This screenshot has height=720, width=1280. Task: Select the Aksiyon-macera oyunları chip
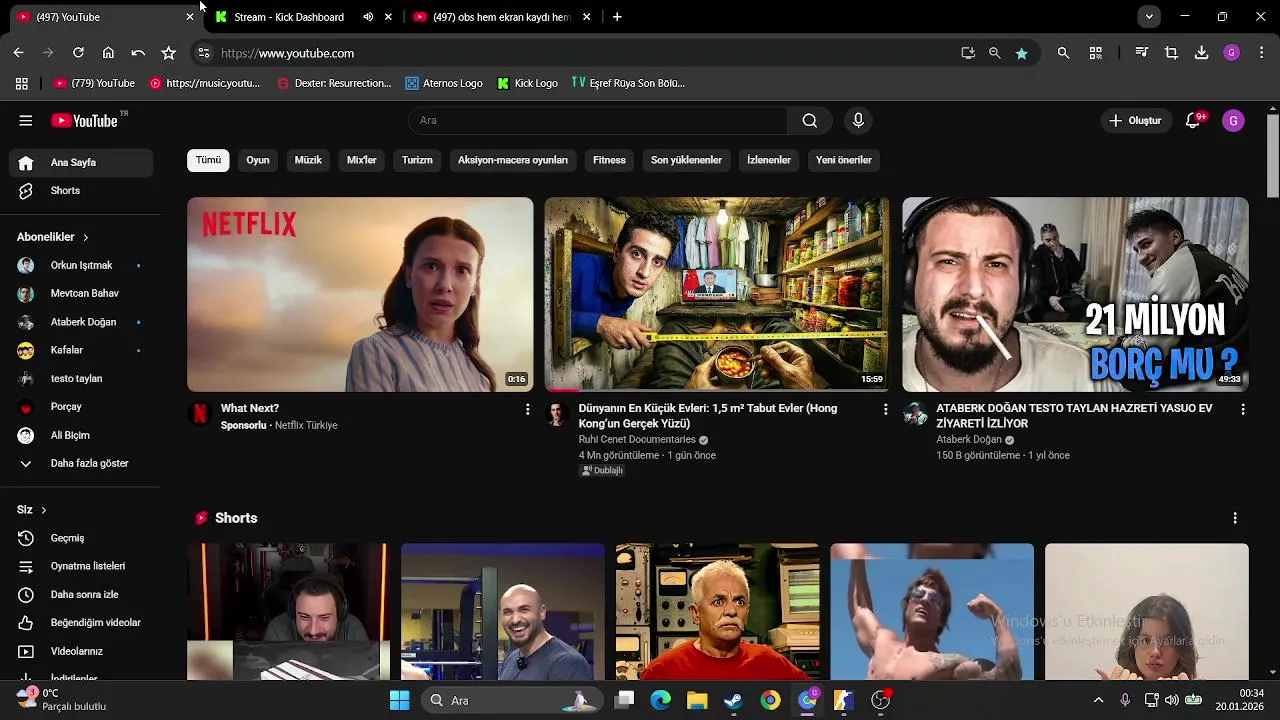coord(513,160)
